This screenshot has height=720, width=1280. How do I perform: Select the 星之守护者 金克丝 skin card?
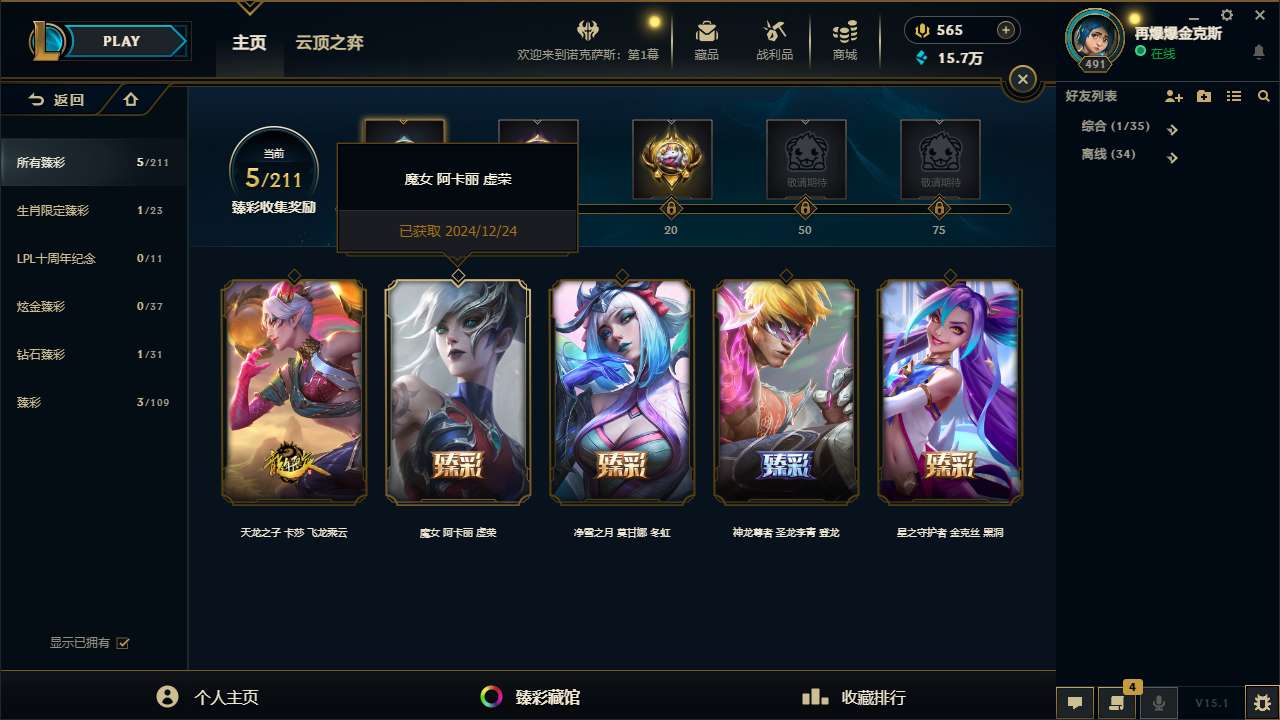click(x=950, y=391)
